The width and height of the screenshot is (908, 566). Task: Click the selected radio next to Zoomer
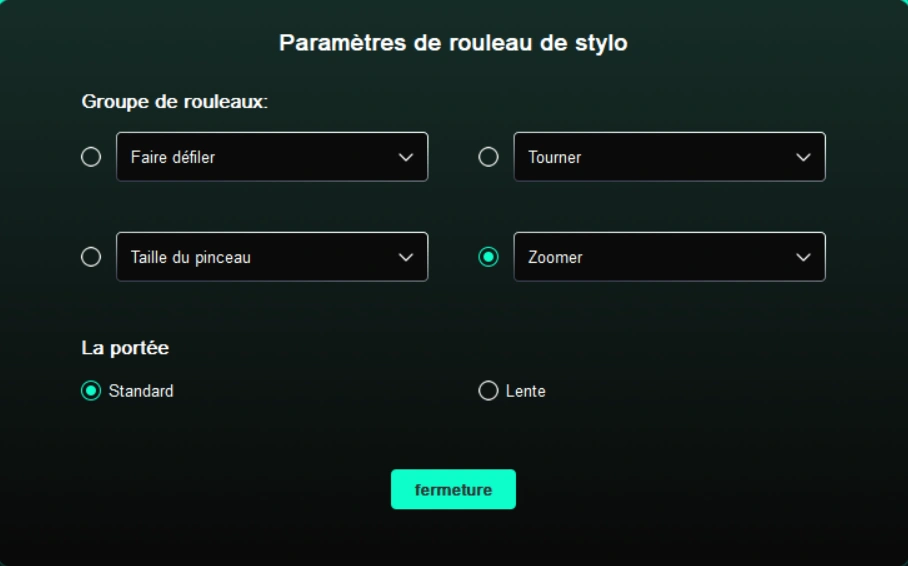tap(489, 257)
